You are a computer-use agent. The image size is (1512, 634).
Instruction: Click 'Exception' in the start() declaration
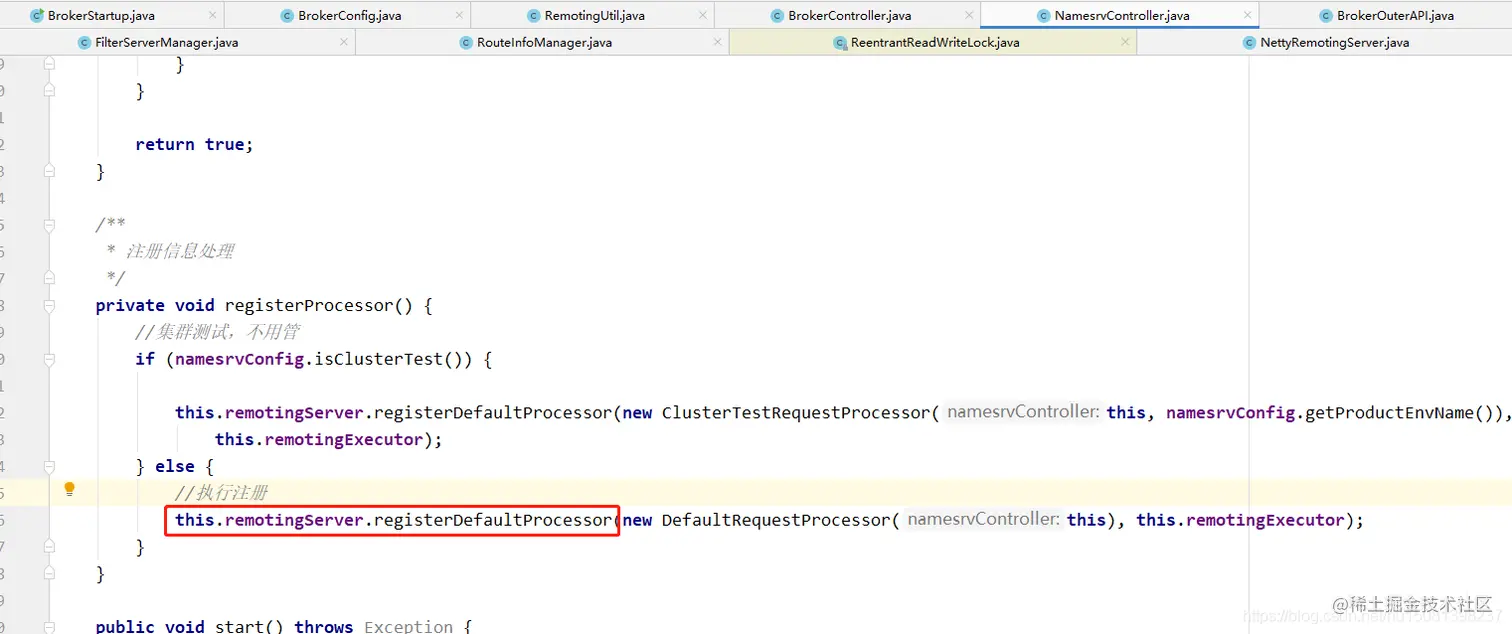pos(408,626)
